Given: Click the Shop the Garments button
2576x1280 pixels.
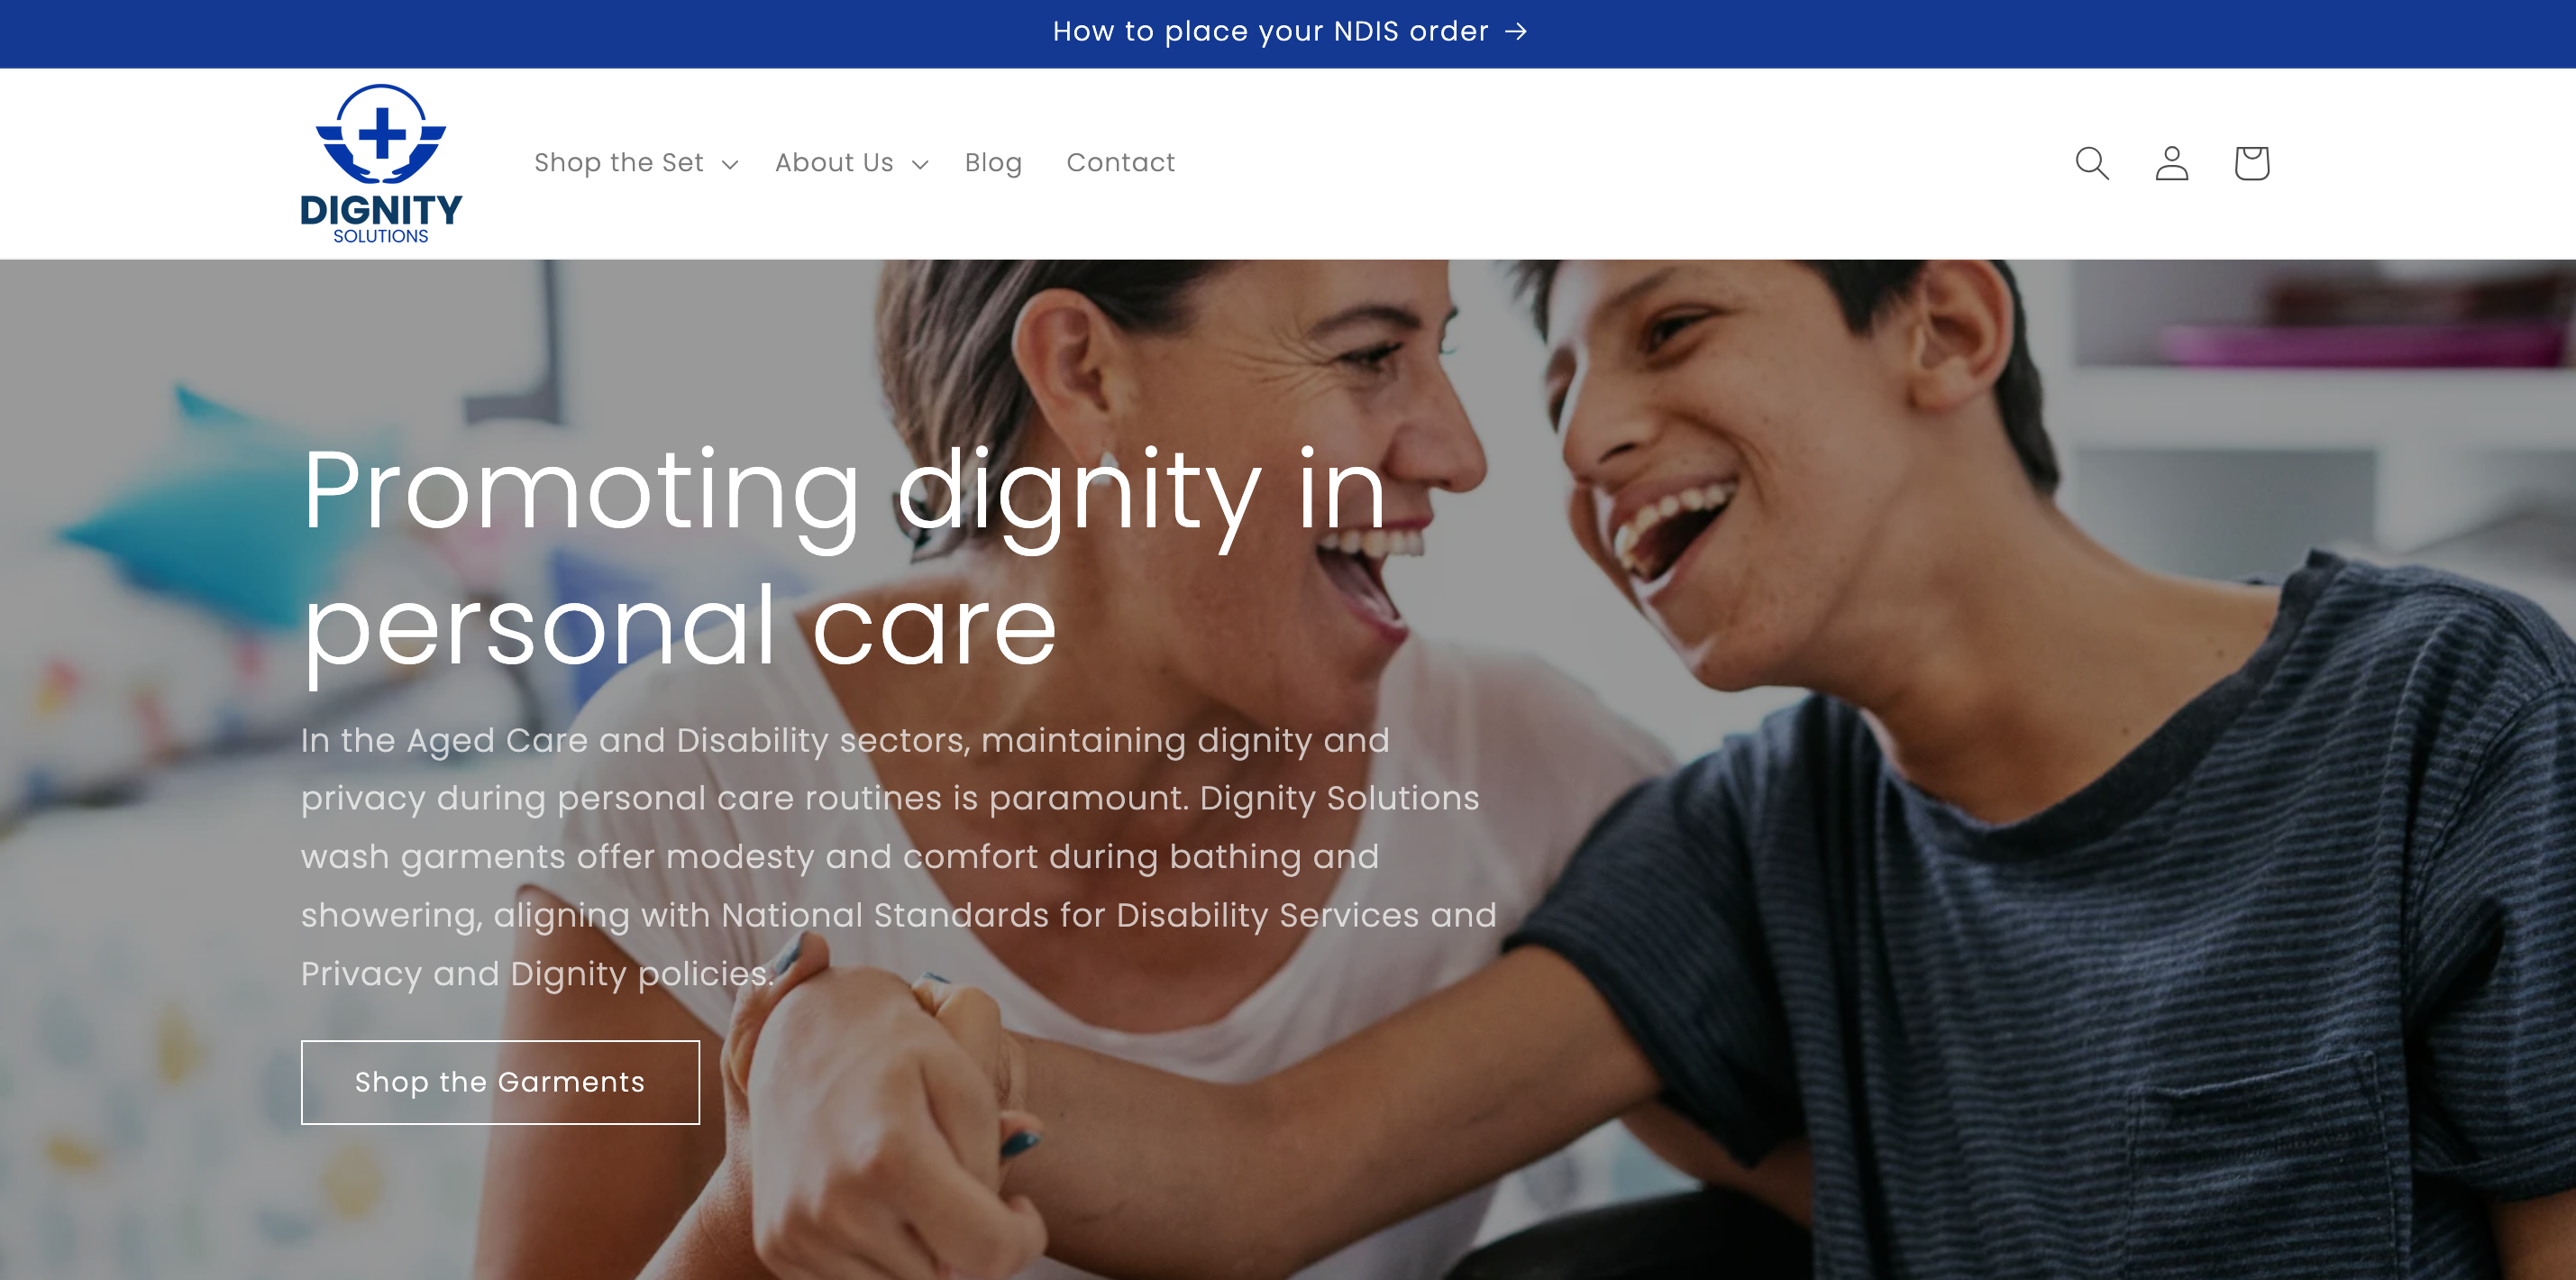Looking at the screenshot, I should pos(500,1082).
